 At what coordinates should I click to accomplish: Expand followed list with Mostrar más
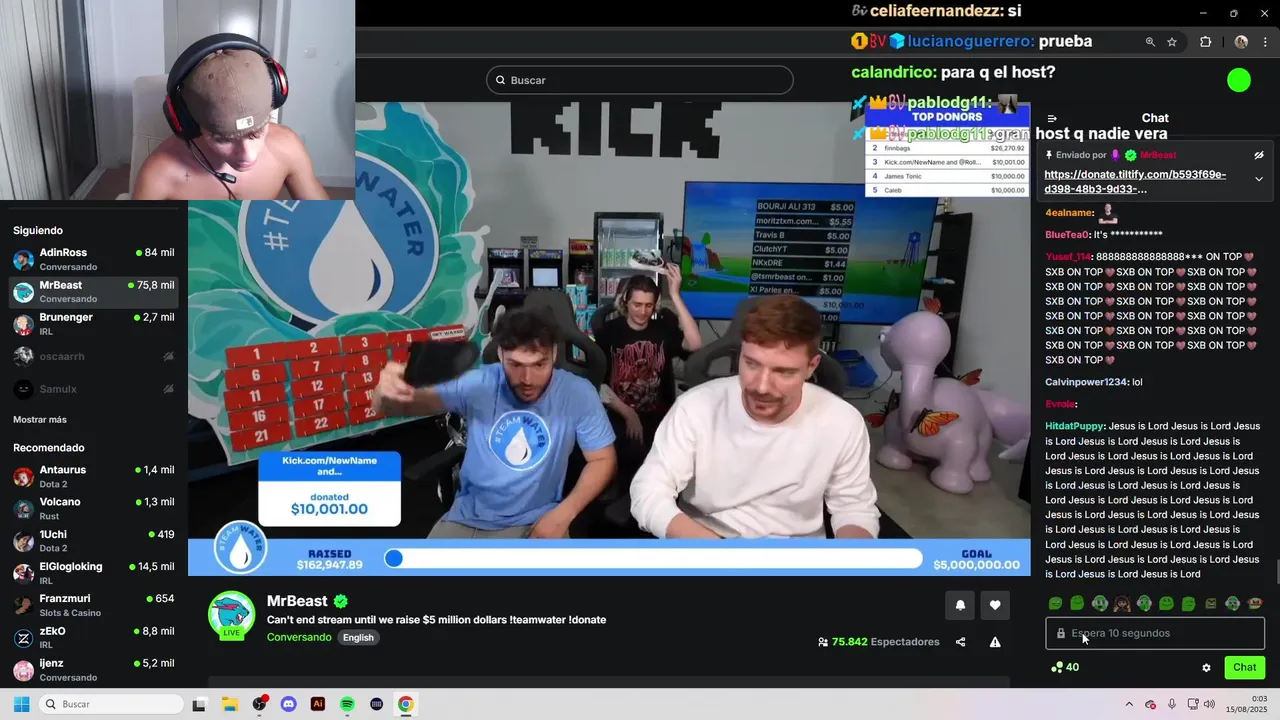[40, 419]
